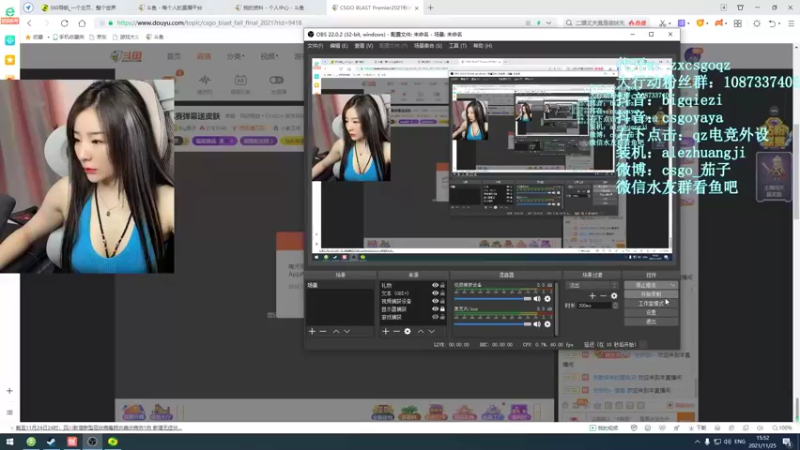
Task: Open the OBS 文件(F) menu
Action: point(315,46)
